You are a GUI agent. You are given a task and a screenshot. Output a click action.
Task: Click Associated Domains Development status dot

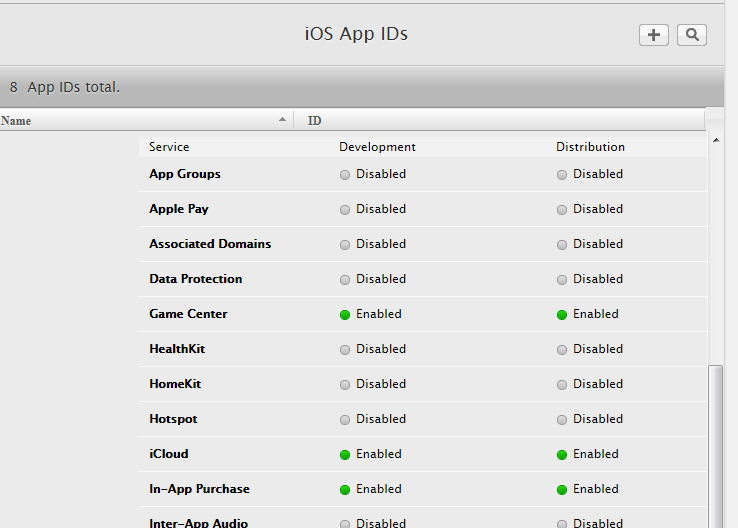pos(345,245)
